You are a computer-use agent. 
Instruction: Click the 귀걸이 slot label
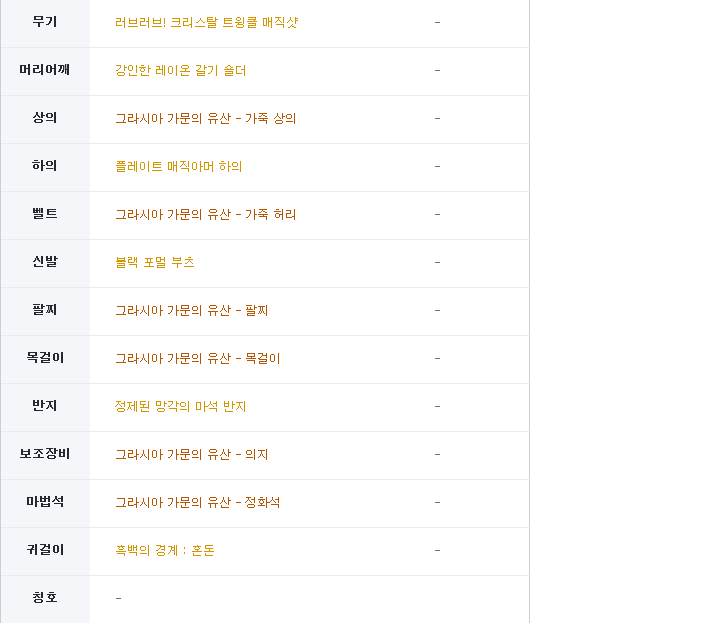tap(45, 550)
